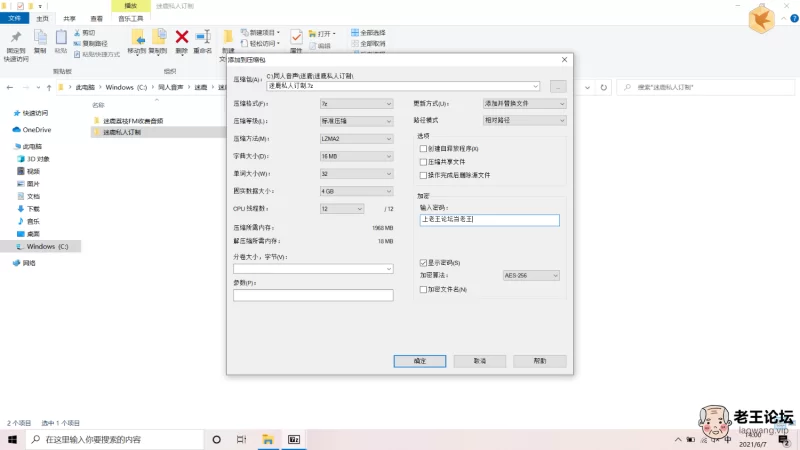Open the split volume size dropdown
Image resolution: width=800 pixels, height=450 pixels.
[x=313, y=269]
